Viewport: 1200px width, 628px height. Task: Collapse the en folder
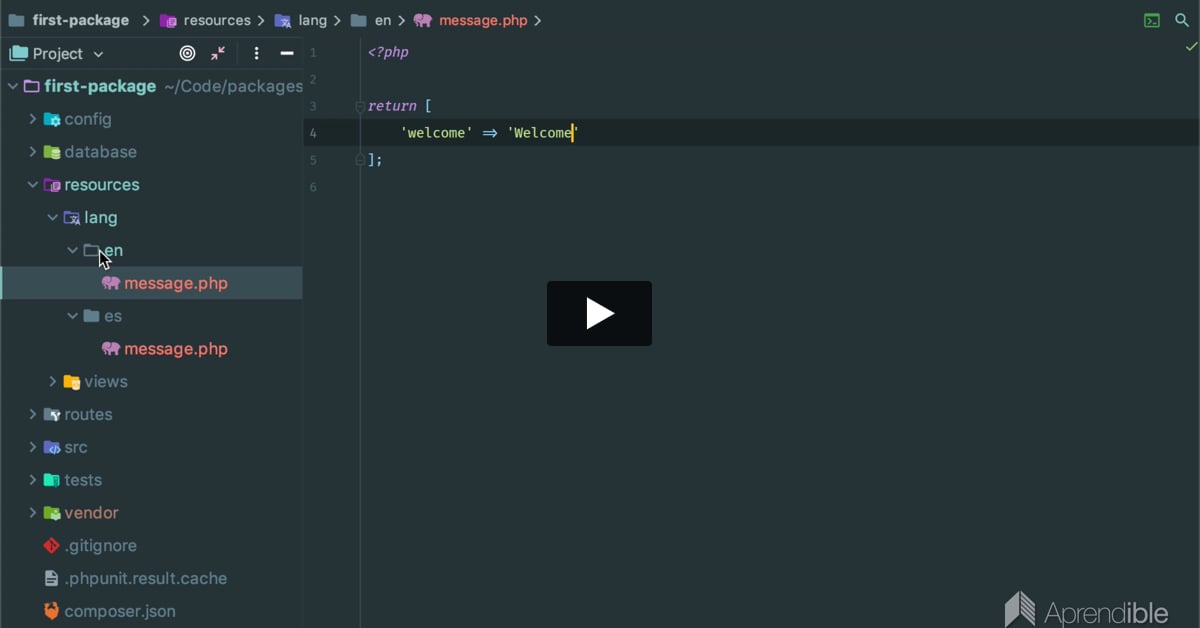point(73,250)
